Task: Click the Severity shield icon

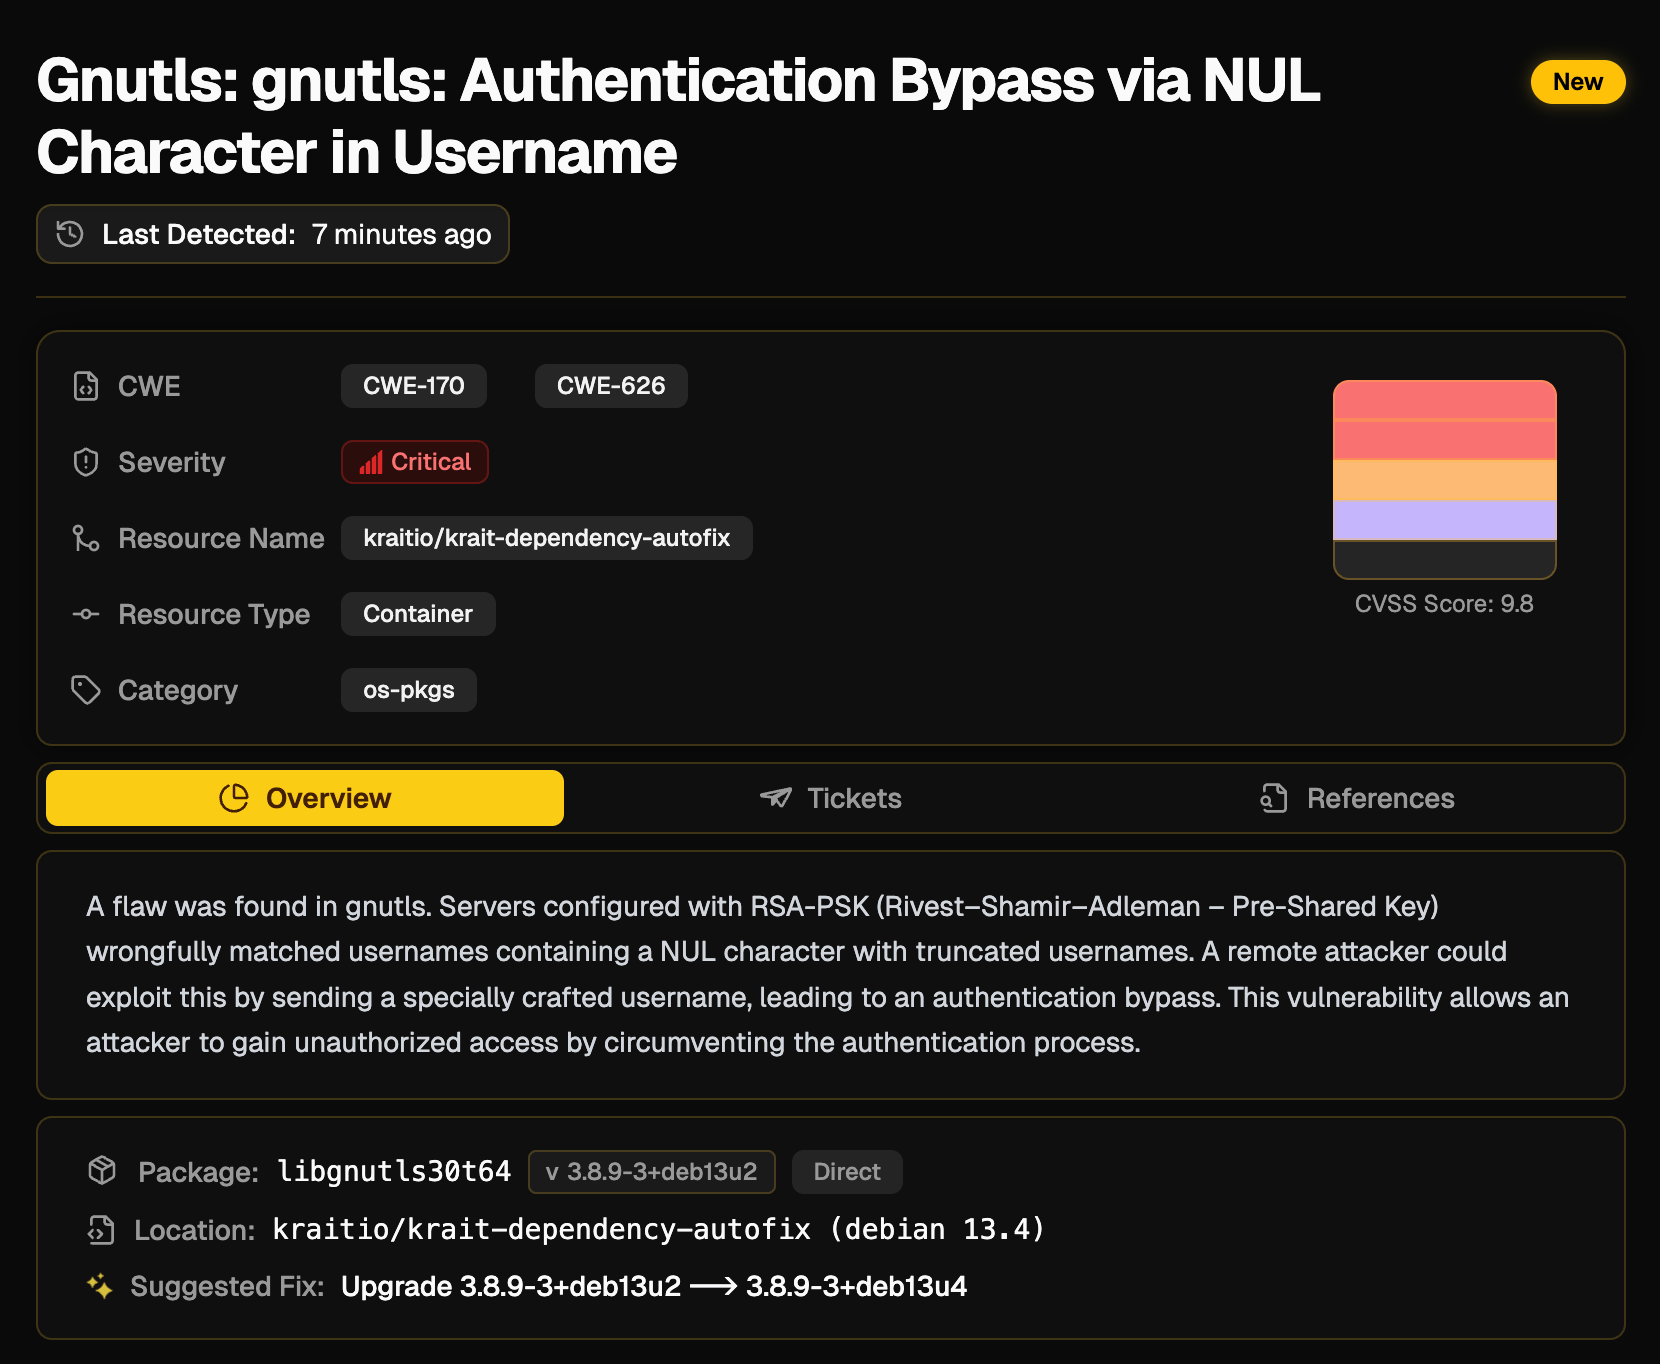Action: [86, 462]
